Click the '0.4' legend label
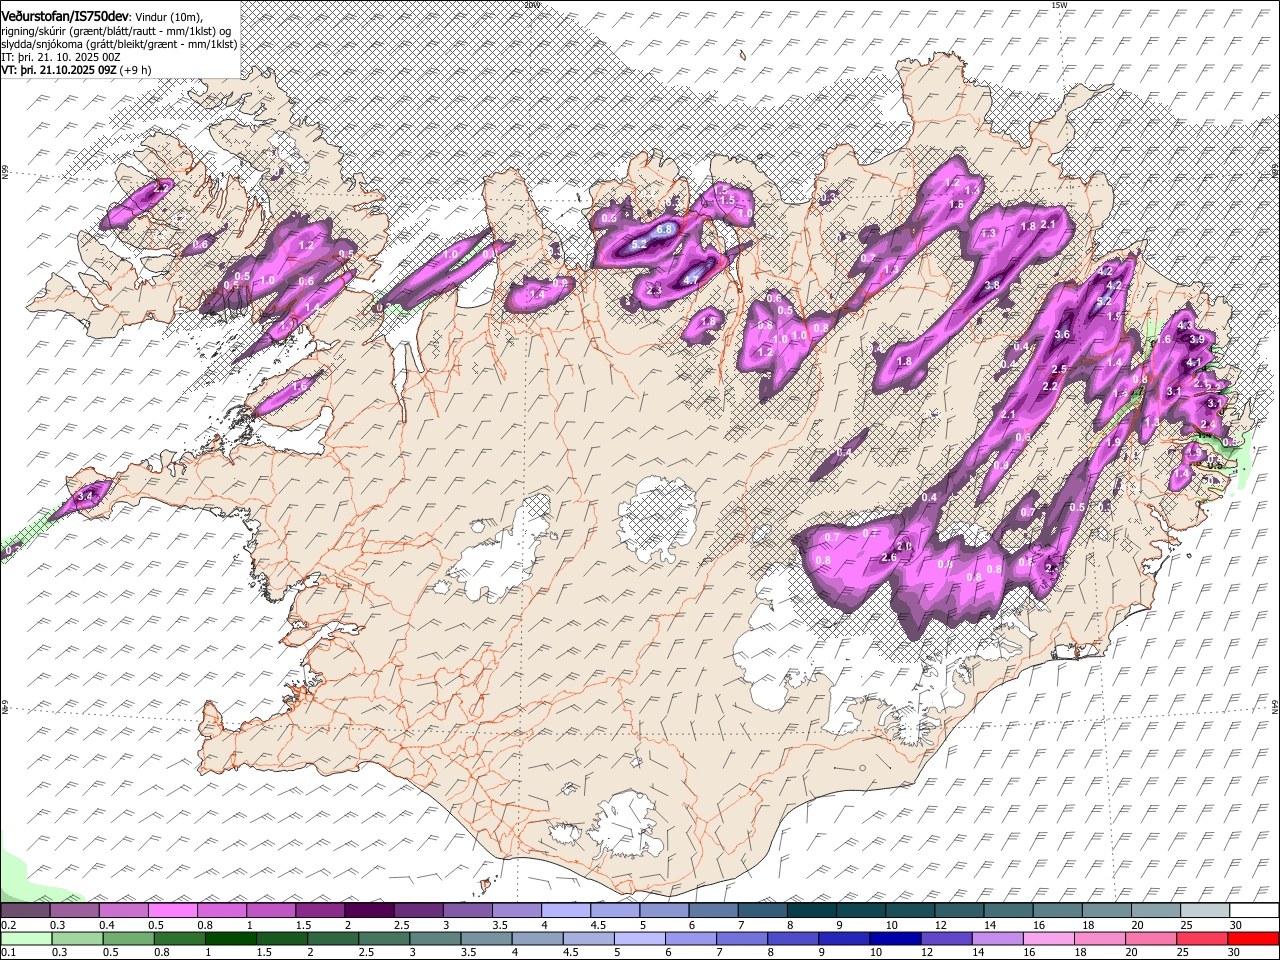 pos(107,925)
